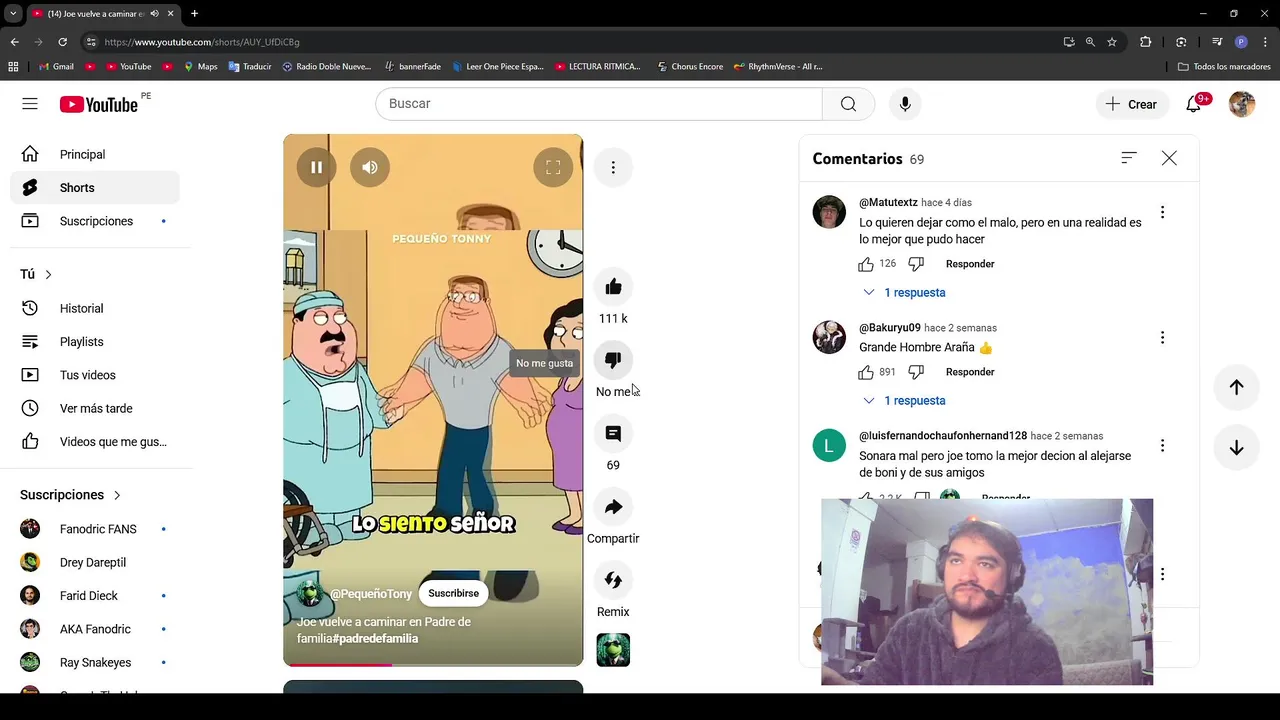Open the Gmail bookmark
This screenshot has height=720, width=1280.
click(x=56, y=67)
